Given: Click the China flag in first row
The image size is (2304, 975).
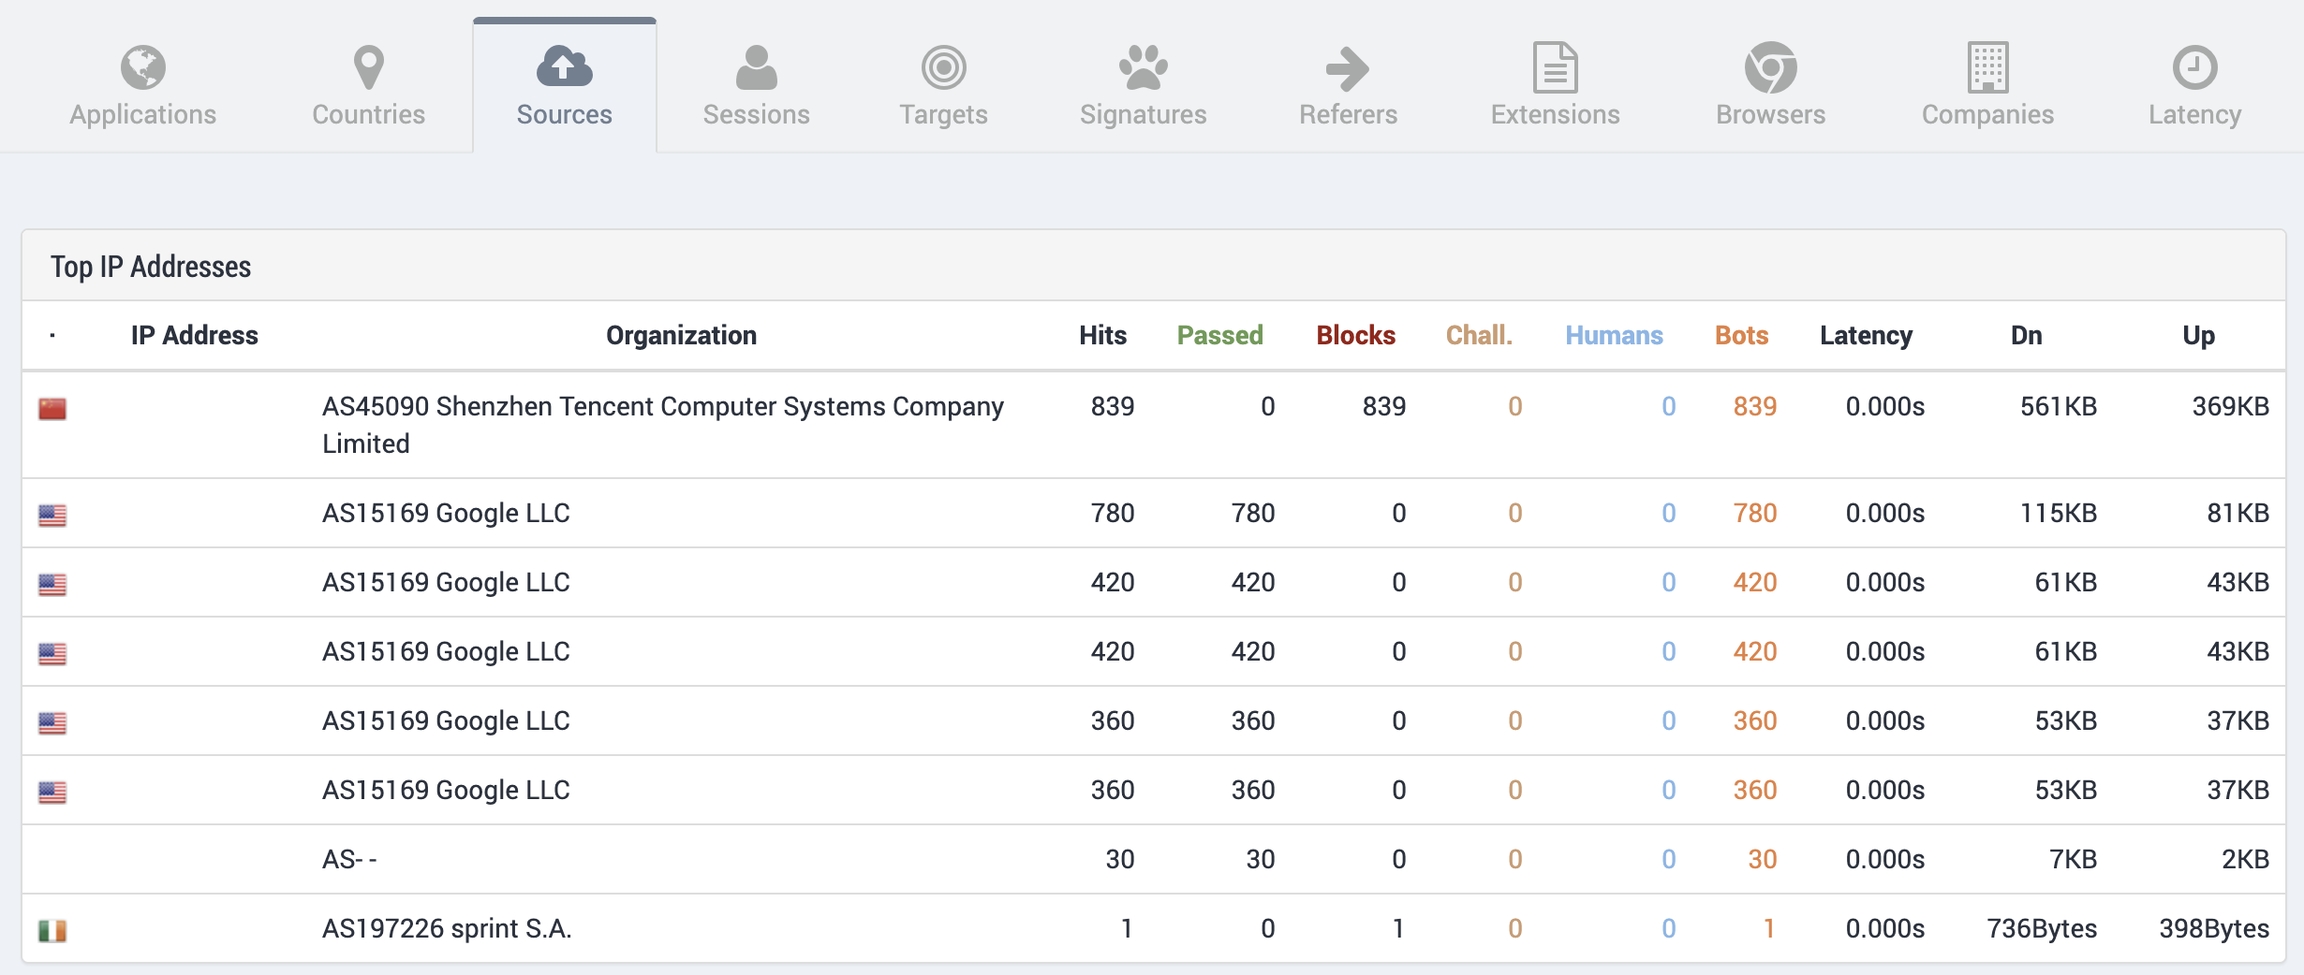Looking at the screenshot, I should 52,409.
